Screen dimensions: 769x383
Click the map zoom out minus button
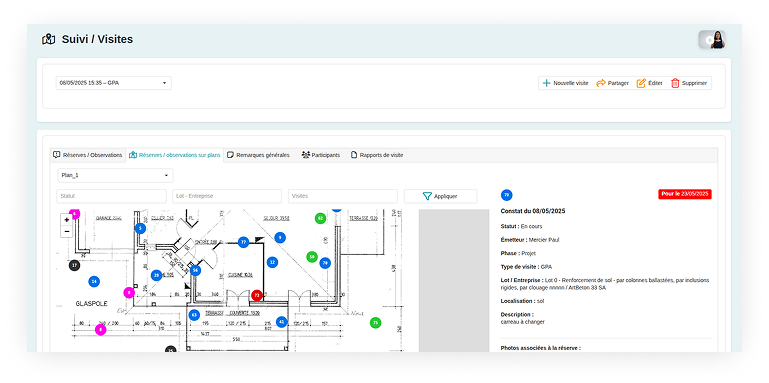pyautogui.click(x=67, y=231)
